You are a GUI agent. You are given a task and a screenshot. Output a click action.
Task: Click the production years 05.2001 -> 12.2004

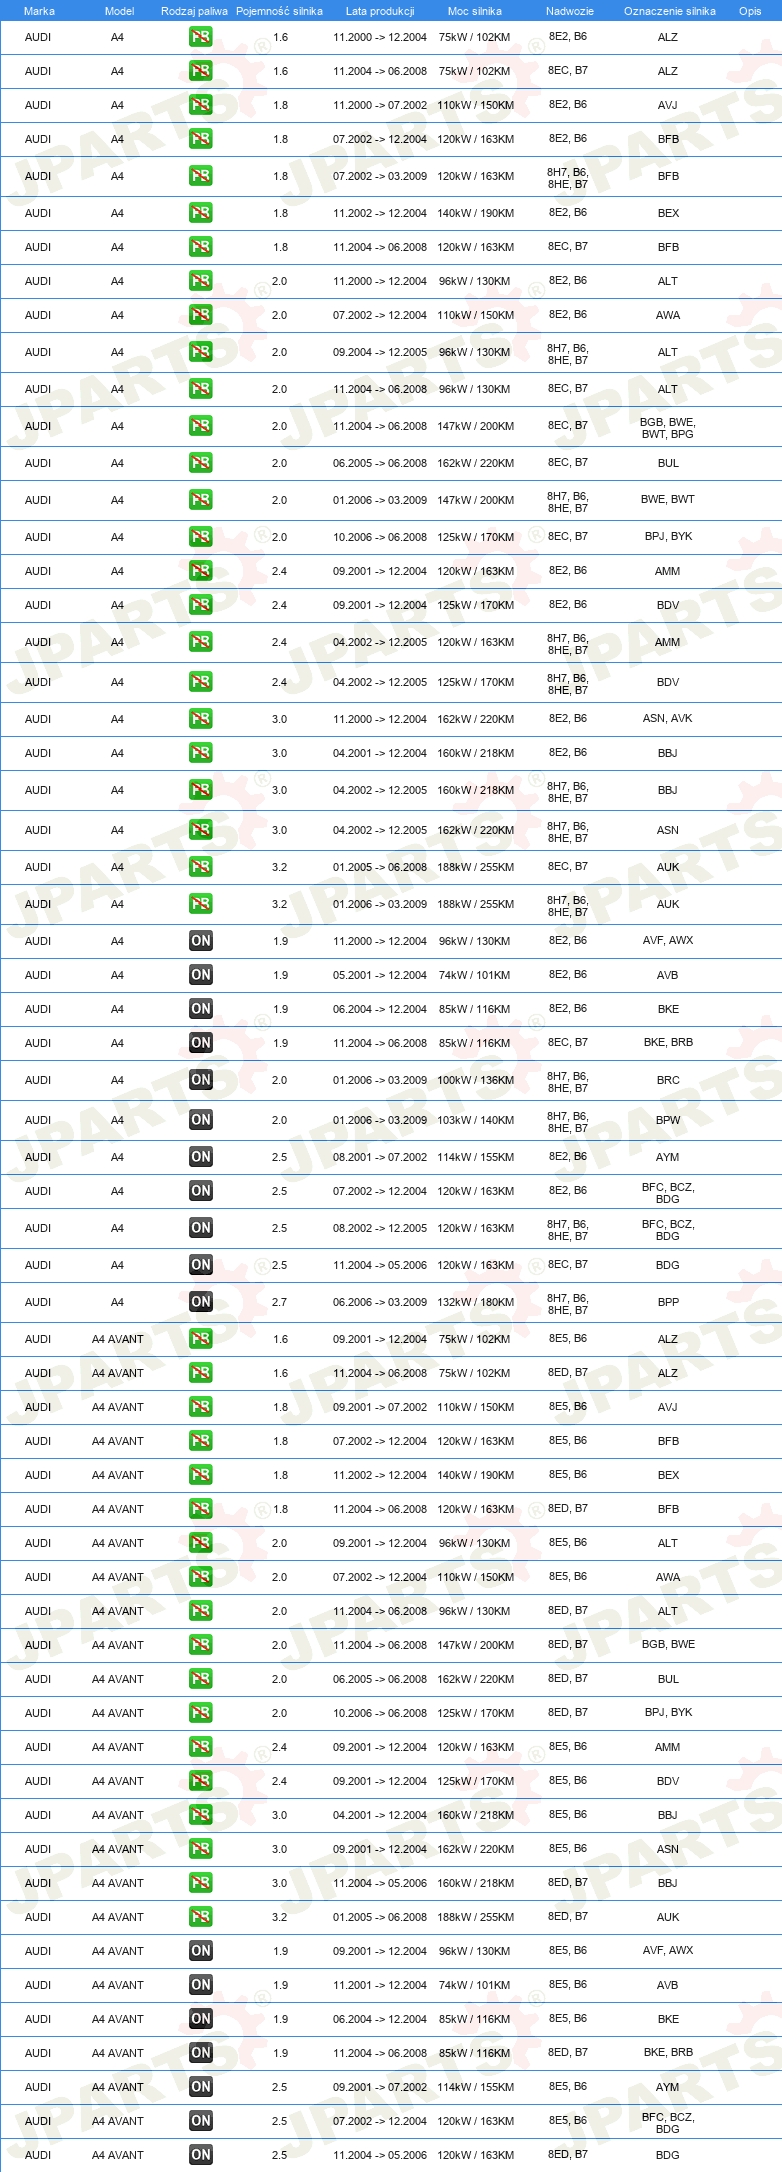click(380, 975)
